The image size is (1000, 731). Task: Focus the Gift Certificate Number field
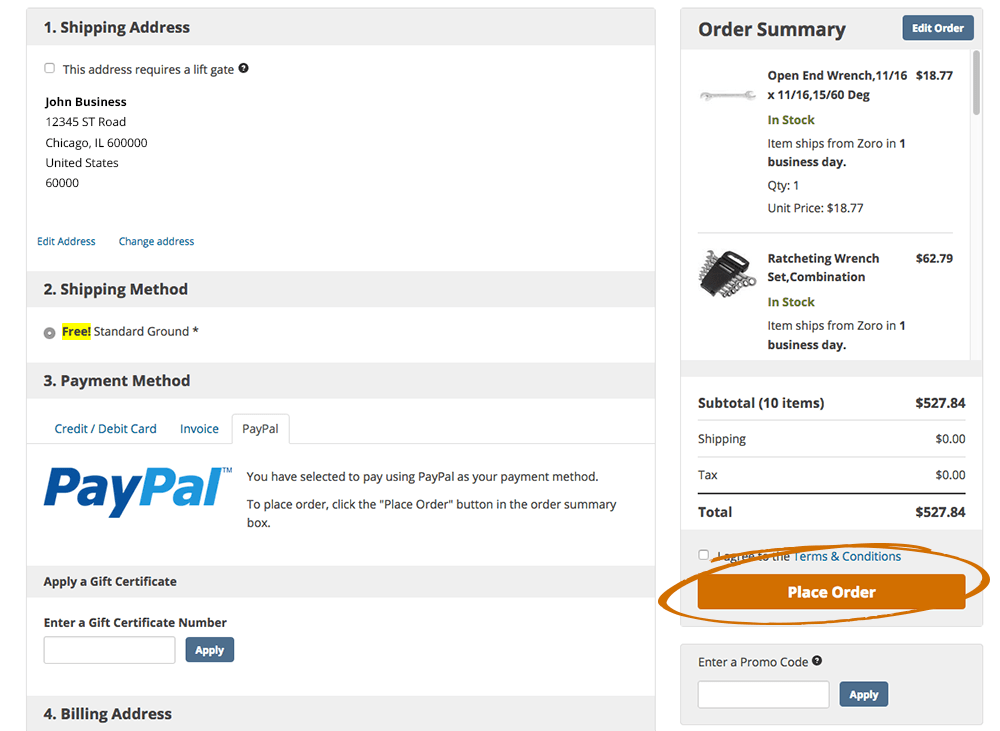tap(110, 650)
